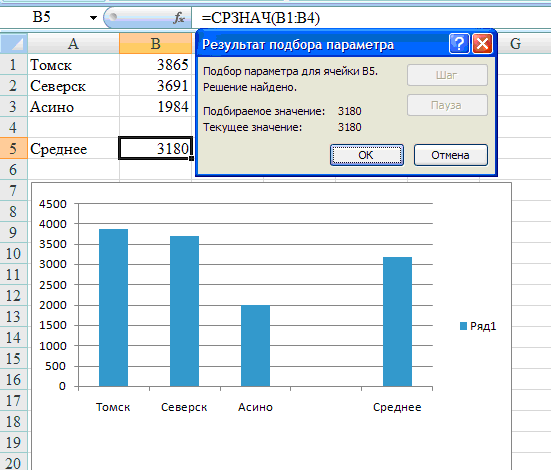The width and height of the screenshot is (551, 470).
Task: Click the 2000 value on vertical axis
Action: [x=53, y=305]
